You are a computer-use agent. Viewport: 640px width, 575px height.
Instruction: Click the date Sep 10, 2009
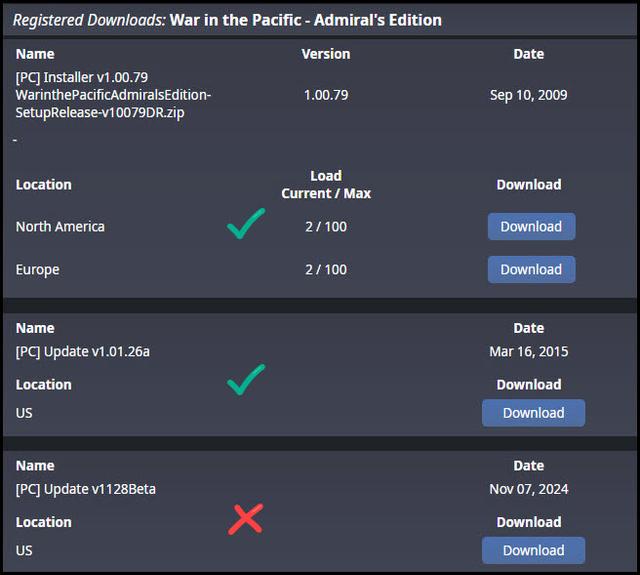(x=529, y=95)
